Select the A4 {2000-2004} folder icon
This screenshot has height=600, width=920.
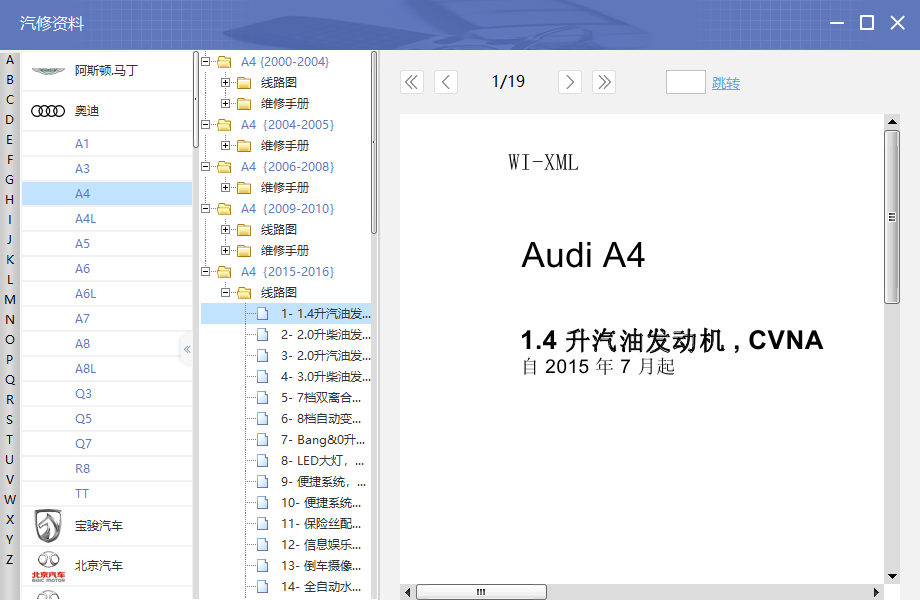point(224,62)
